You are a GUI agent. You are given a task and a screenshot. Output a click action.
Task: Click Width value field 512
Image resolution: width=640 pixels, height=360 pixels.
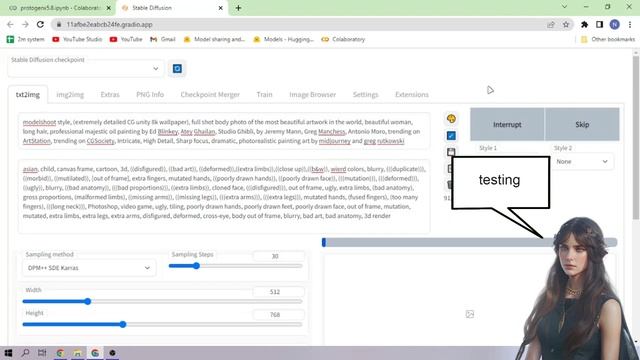tap(278, 292)
